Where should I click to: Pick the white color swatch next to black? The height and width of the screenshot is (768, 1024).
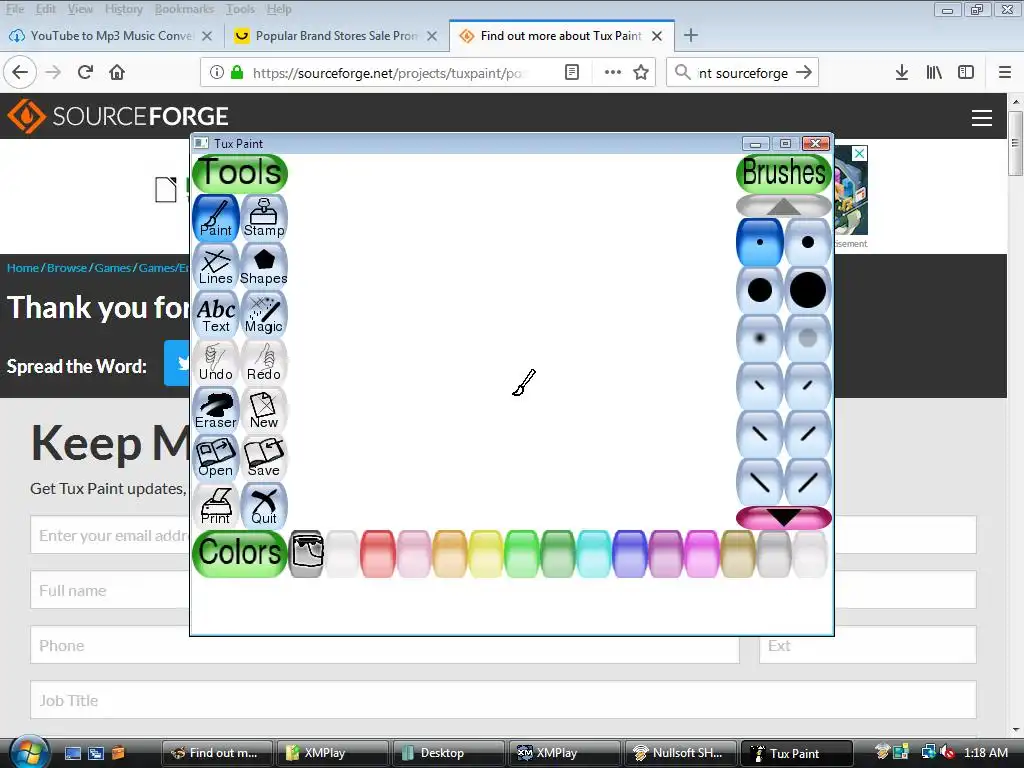point(342,554)
